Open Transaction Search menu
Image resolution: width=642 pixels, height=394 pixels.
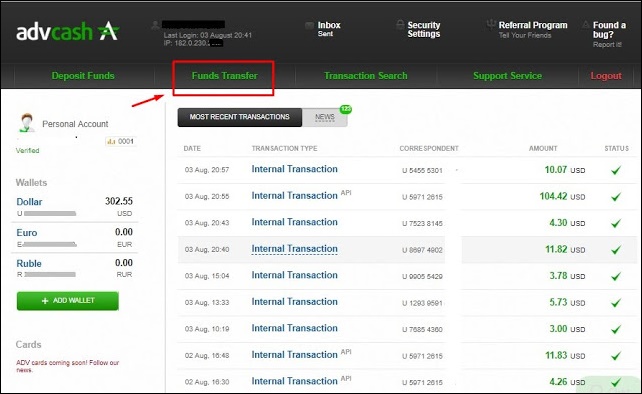click(x=366, y=76)
